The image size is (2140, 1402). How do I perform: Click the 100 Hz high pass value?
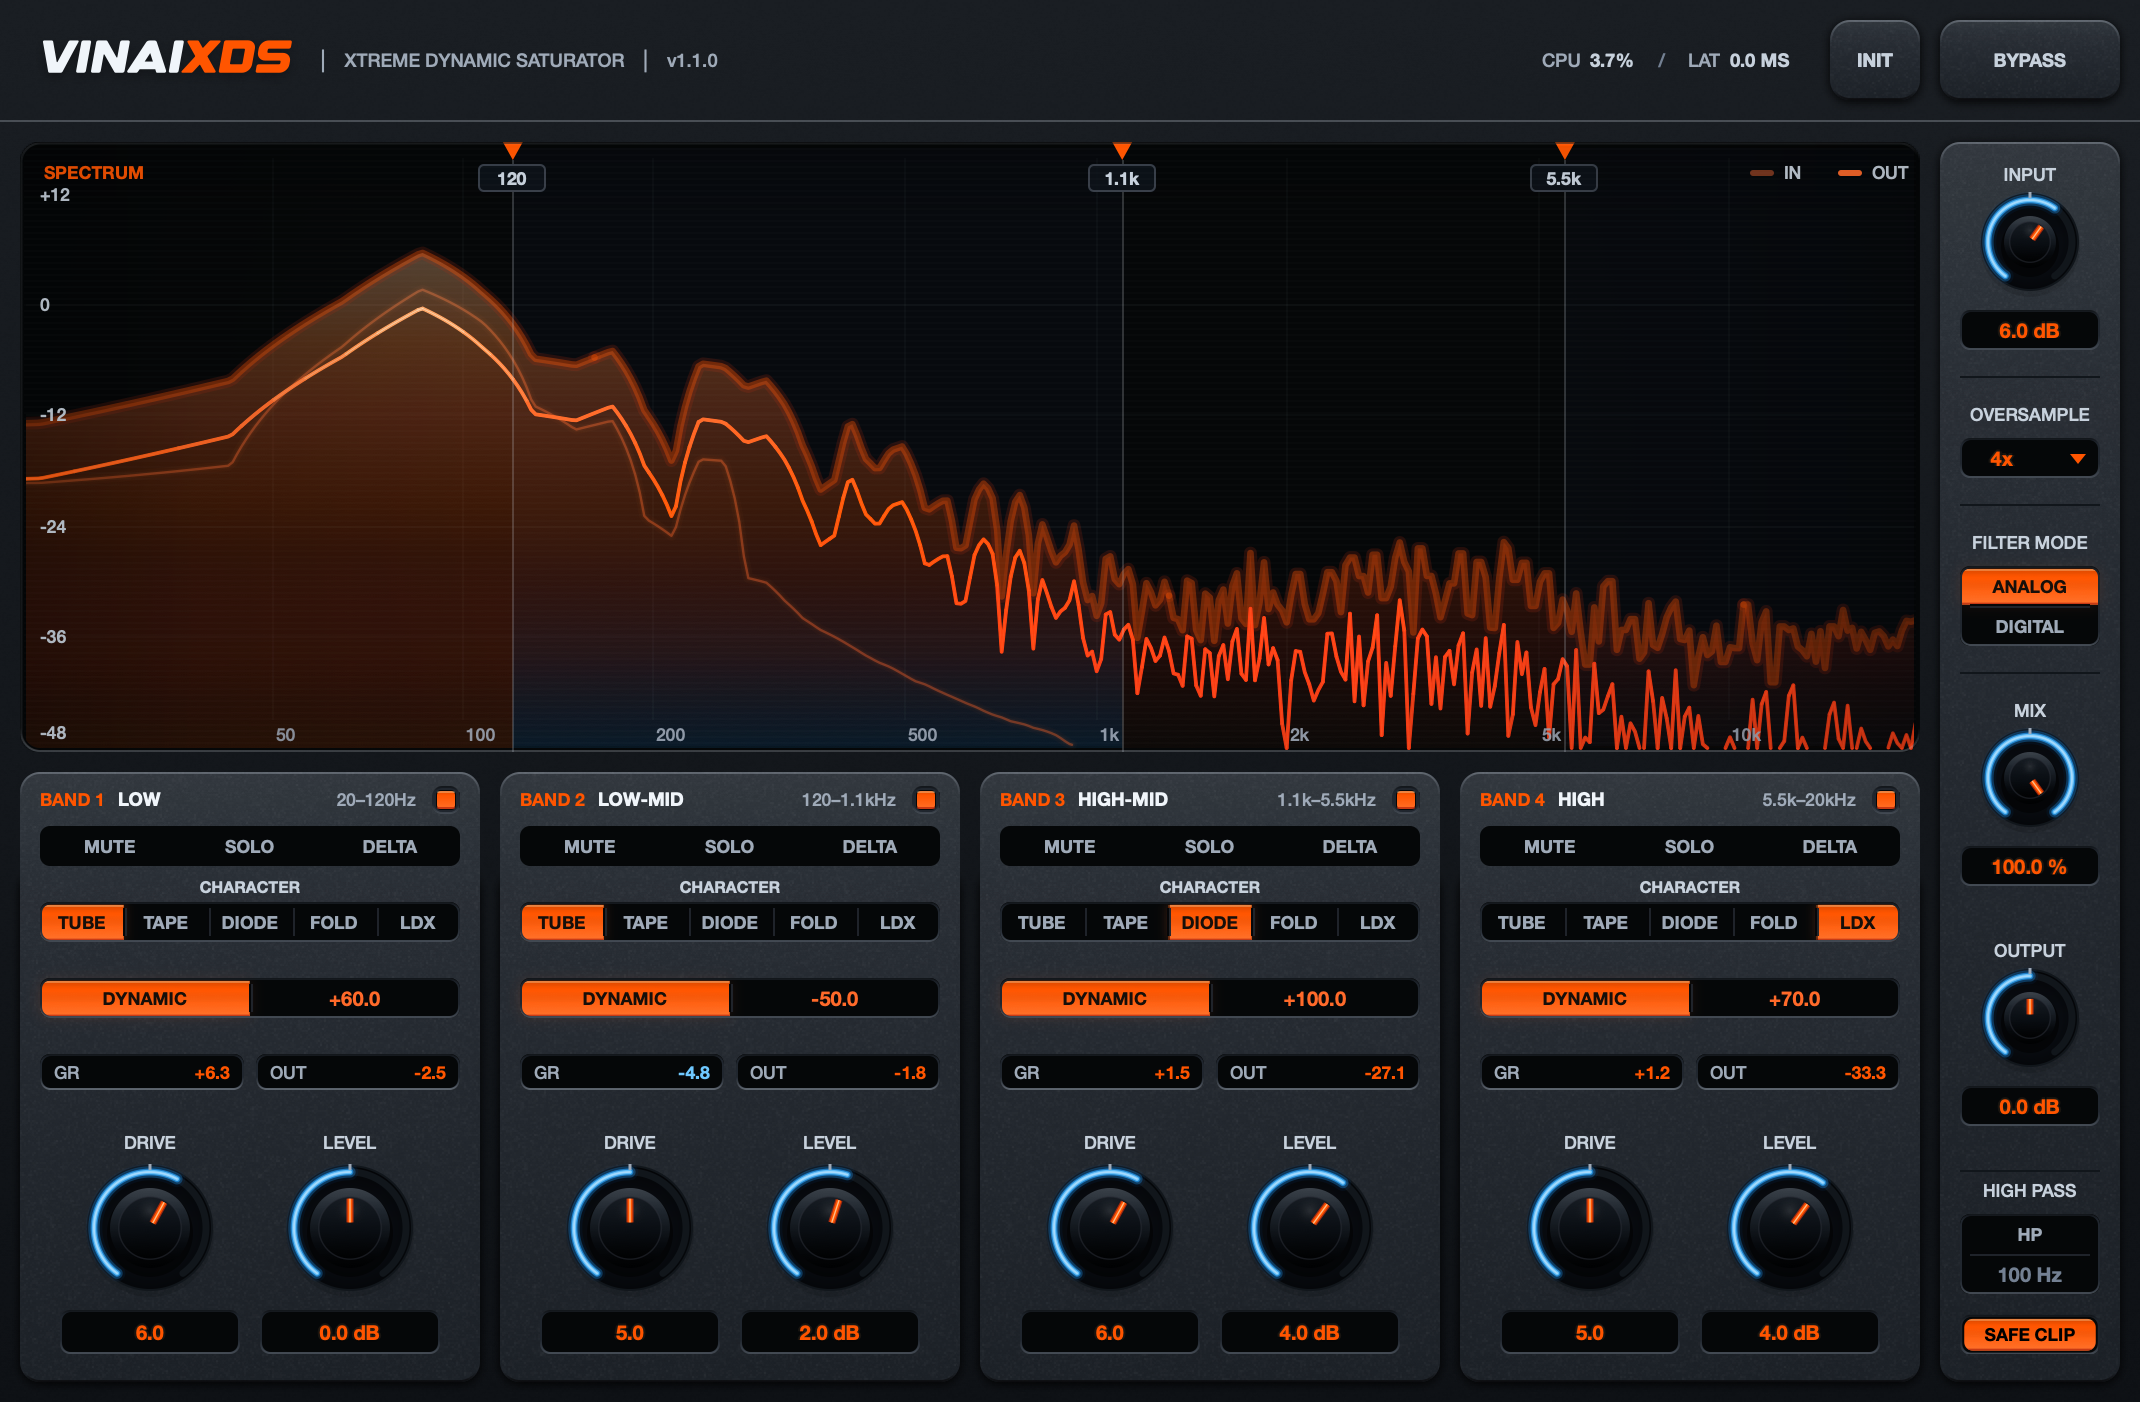click(x=2029, y=1275)
